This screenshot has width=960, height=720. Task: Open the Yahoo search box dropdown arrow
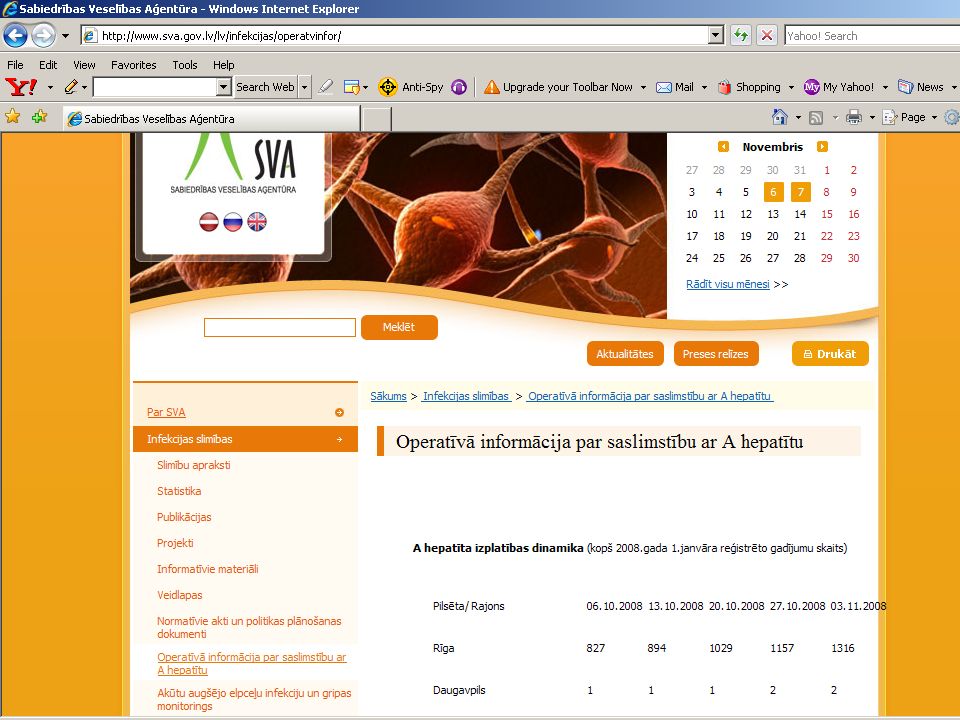point(223,87)
